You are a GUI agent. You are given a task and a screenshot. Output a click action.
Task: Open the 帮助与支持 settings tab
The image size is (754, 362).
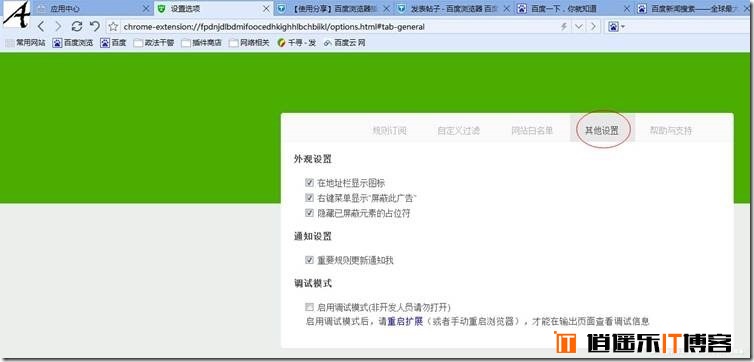tap(671, 130)
